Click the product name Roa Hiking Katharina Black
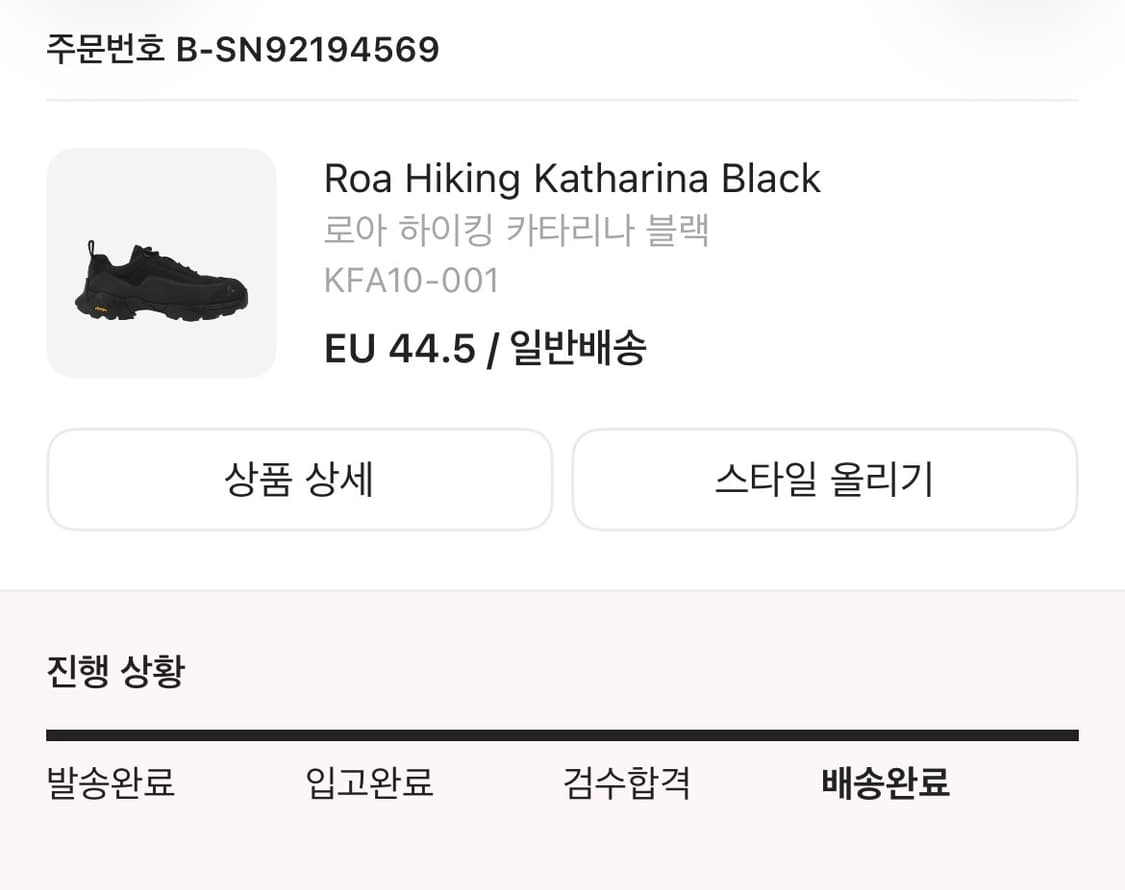Viewport: 1125px width, 890px height. click(572, 178)
